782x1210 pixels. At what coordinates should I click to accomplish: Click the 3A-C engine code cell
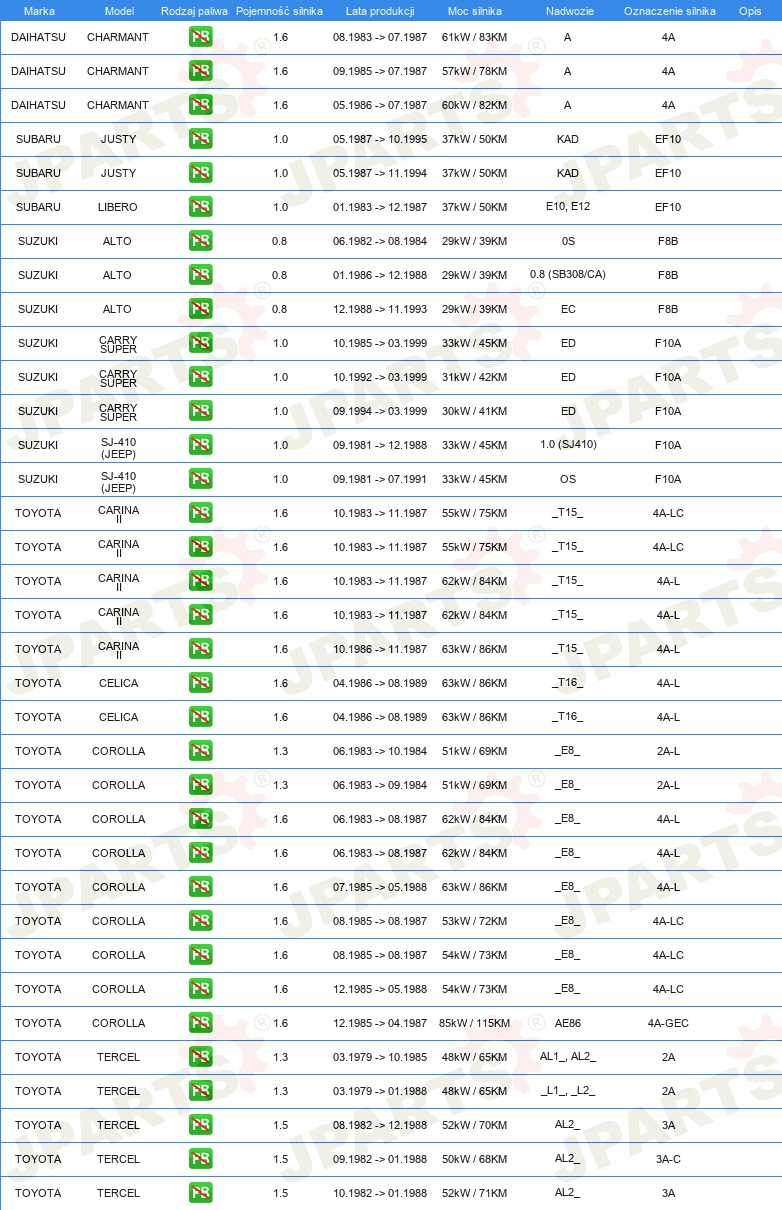[x=668, y=1159]
